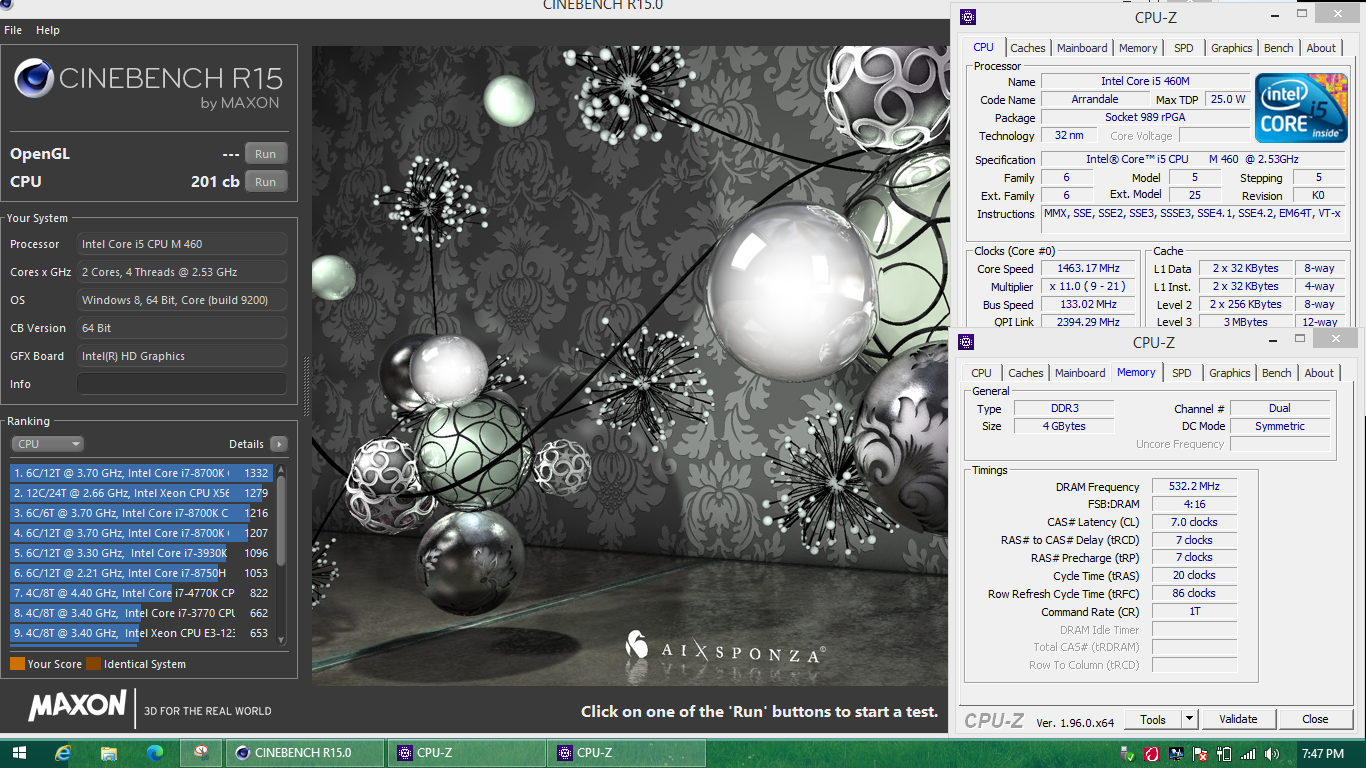Switch to Mainboard tab in top CPU-Z
The image size is (1366, 768).
click(1082, 48)
